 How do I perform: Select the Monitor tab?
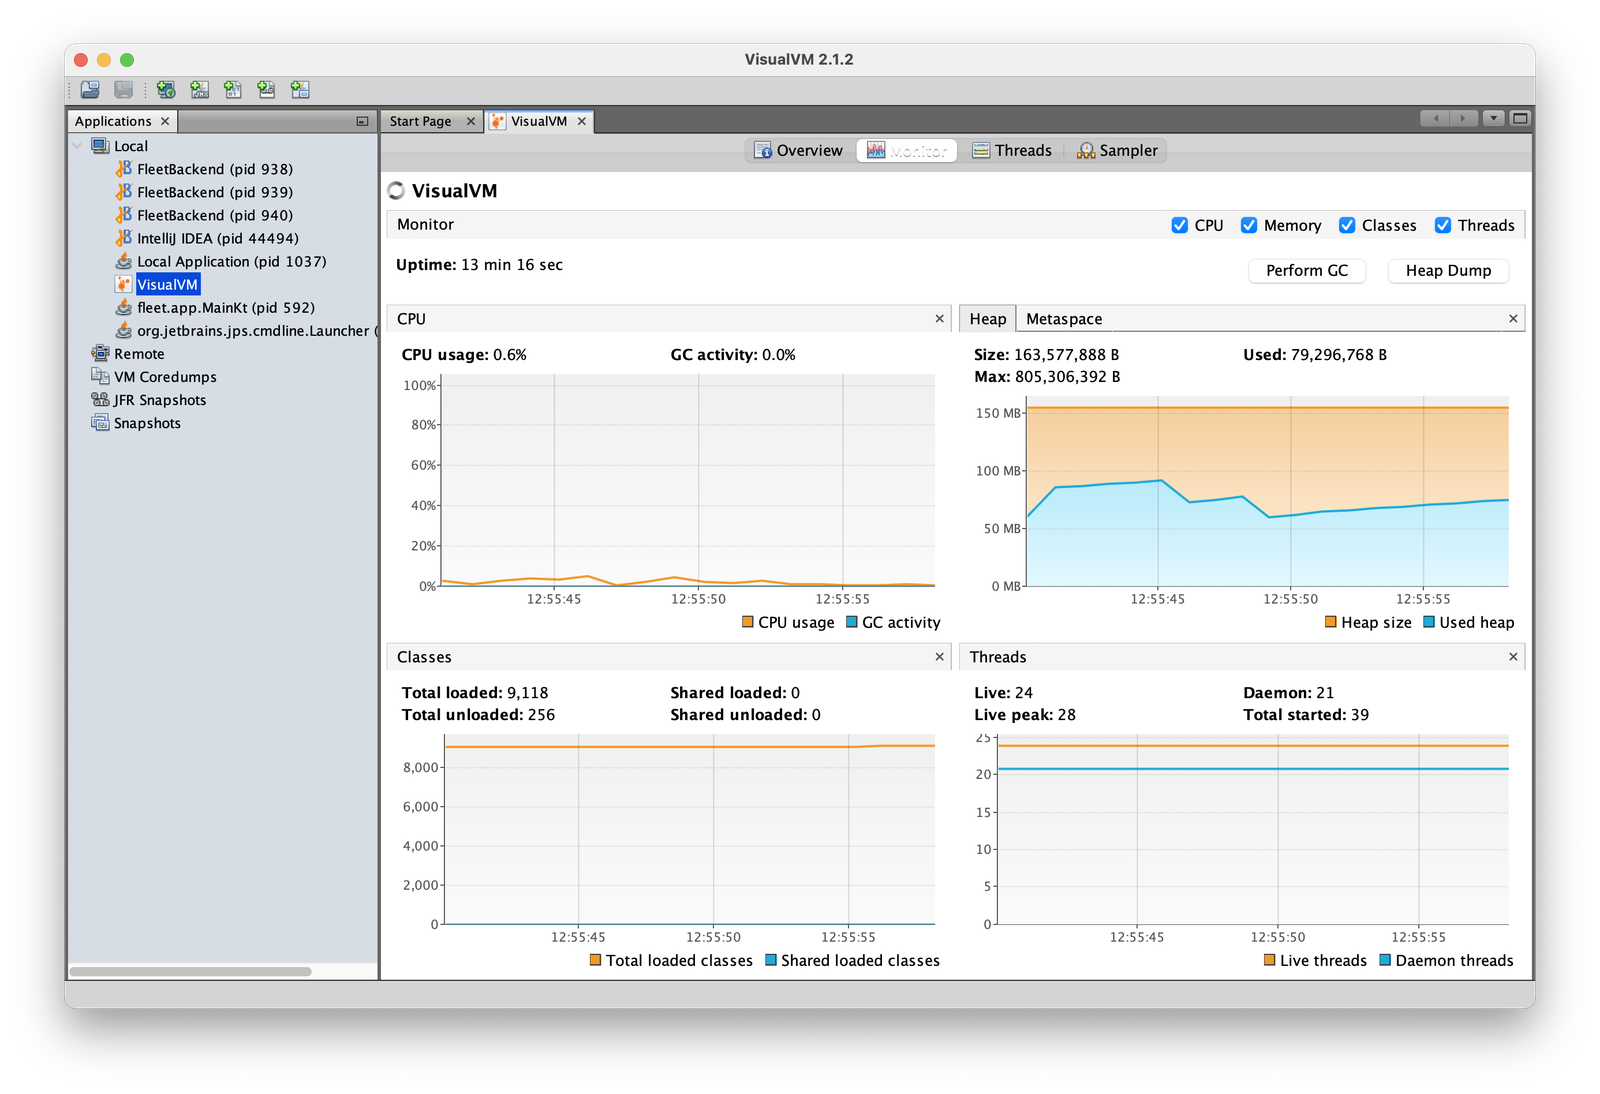point(907,150)
